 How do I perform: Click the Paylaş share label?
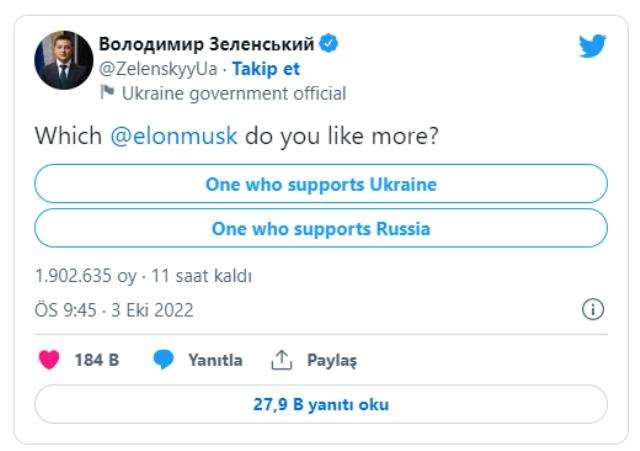tap(332, 360)
